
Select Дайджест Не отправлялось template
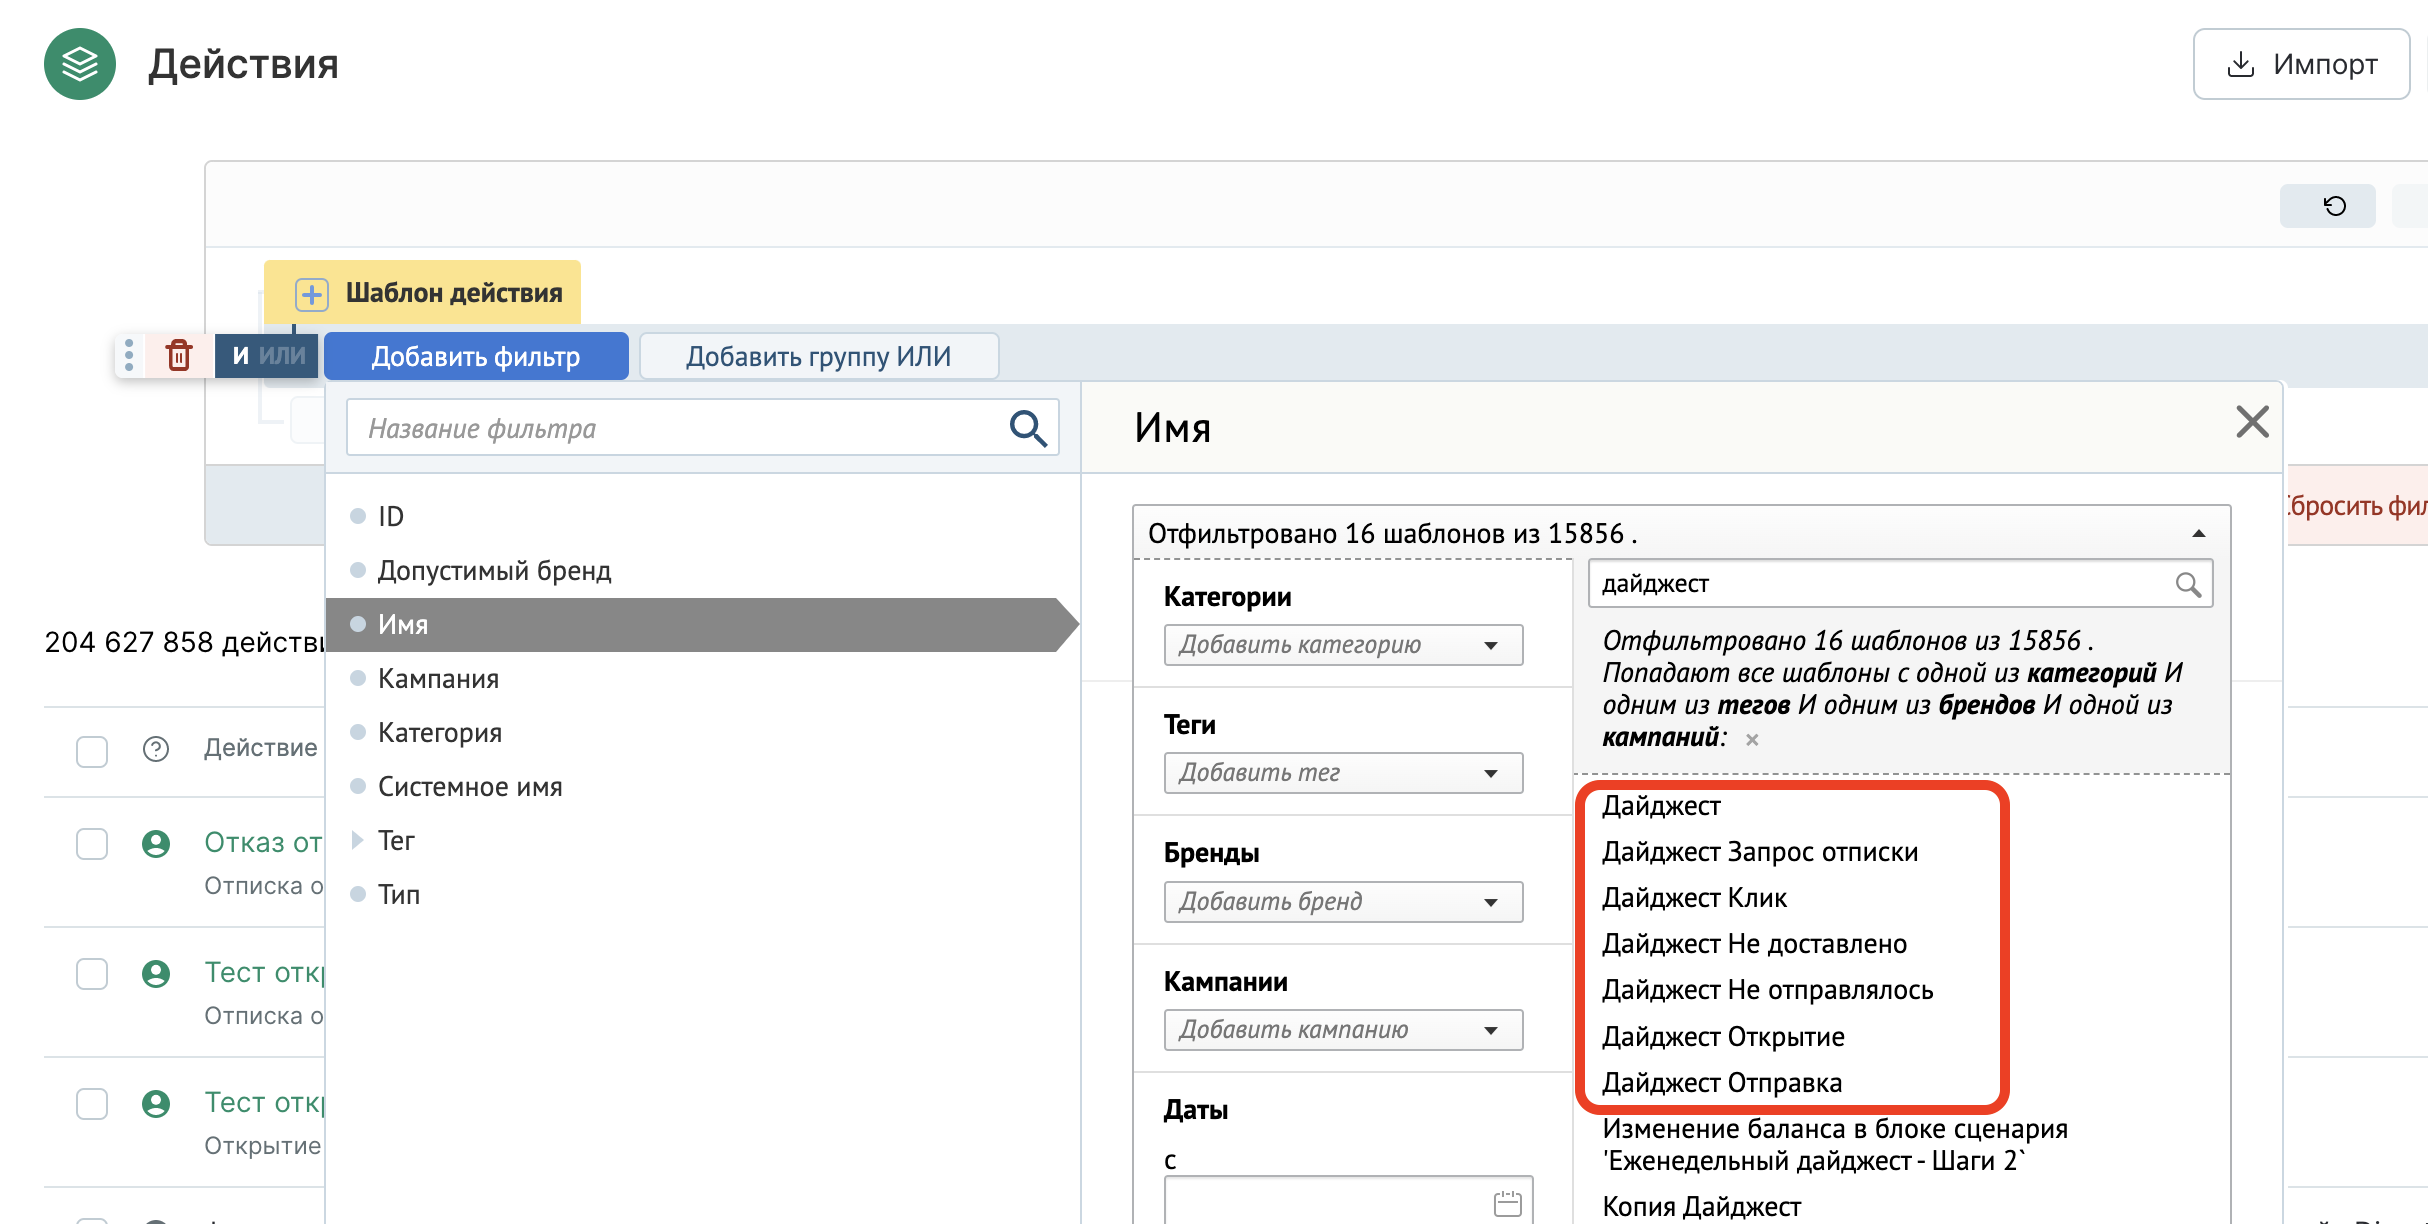click(x=1767, y=990)
